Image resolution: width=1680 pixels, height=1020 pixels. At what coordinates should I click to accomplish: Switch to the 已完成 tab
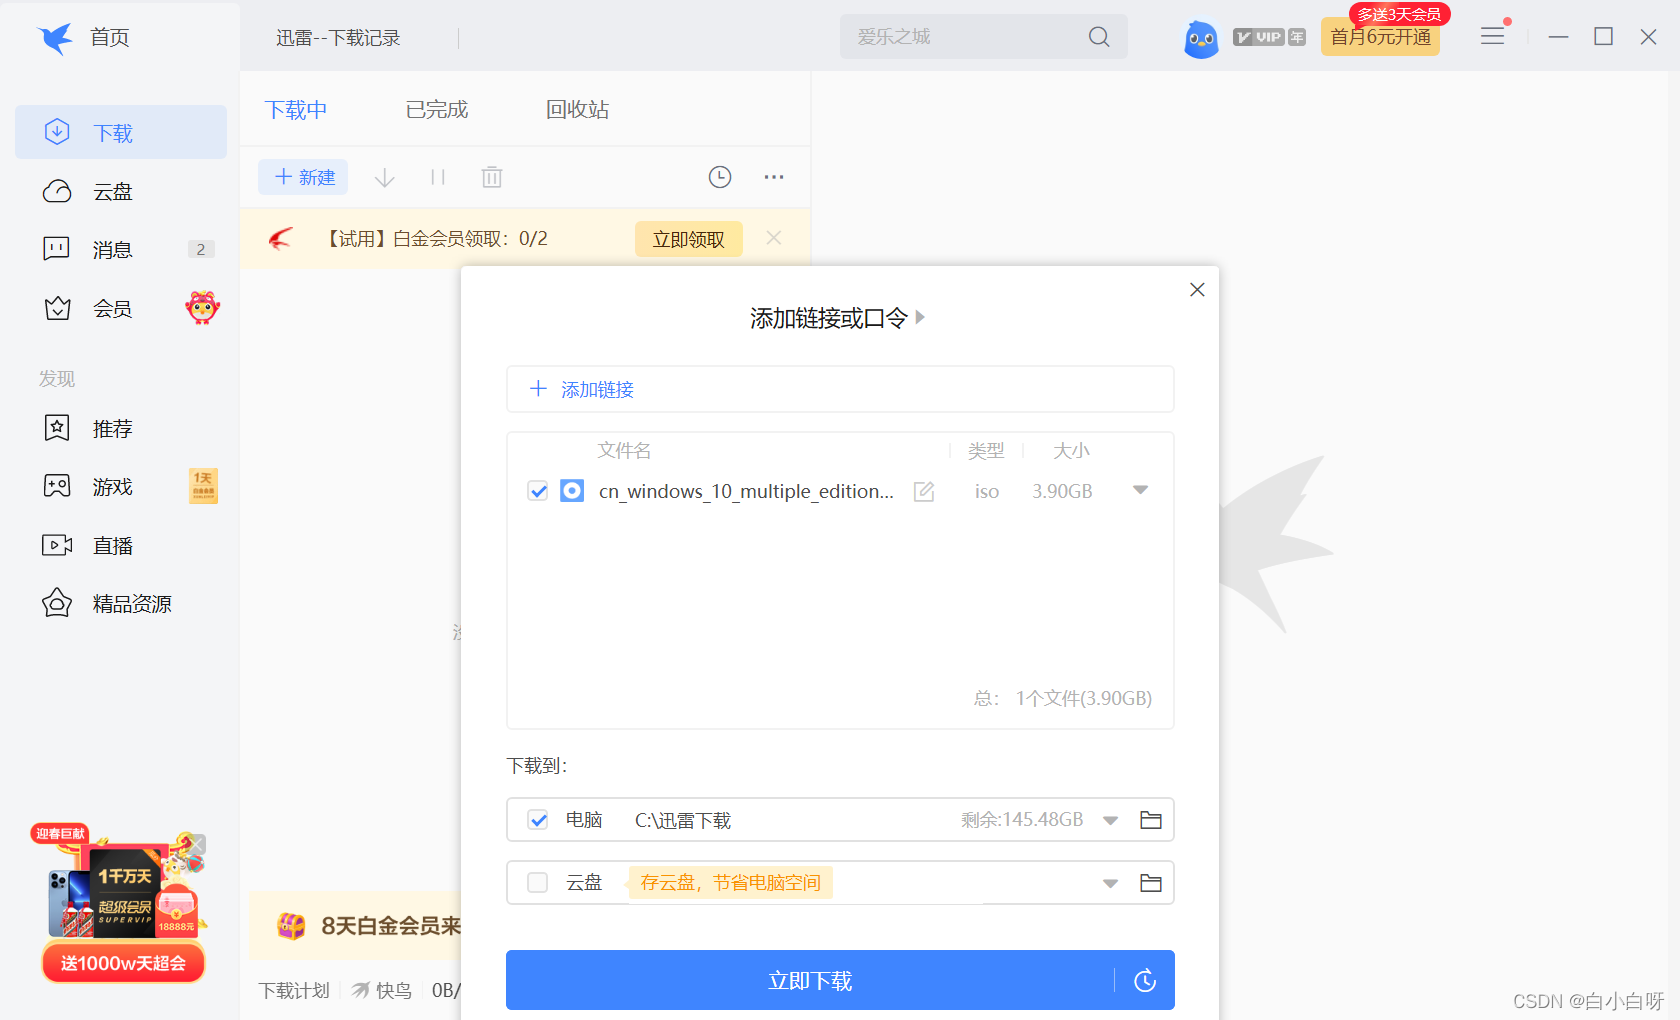(x=436, y=110)
